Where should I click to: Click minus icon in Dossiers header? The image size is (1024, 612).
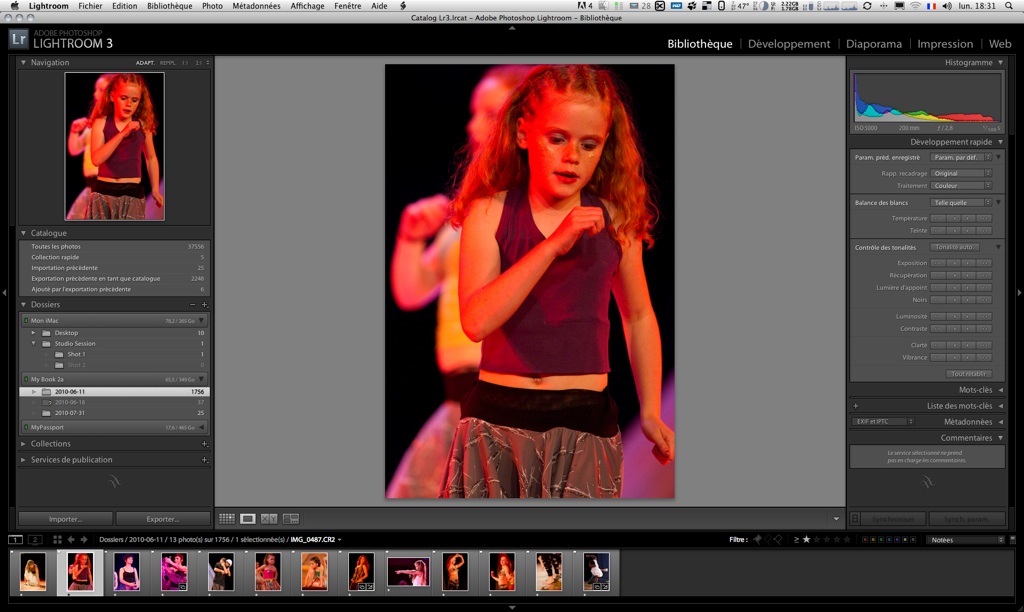point(193,304)
